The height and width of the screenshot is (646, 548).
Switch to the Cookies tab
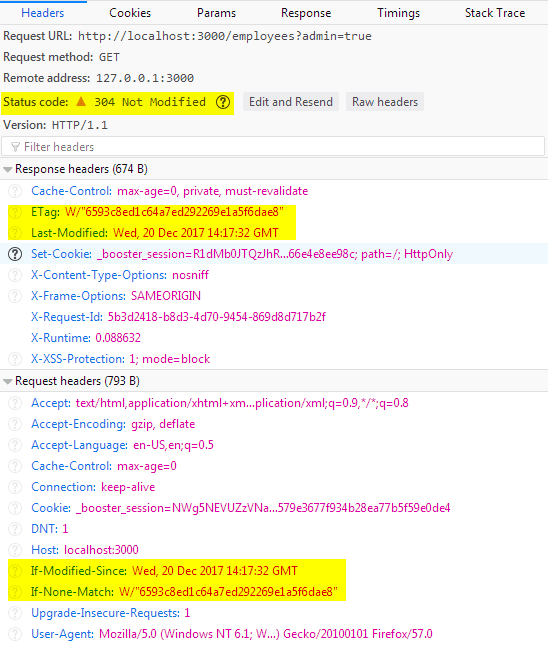tap(130, 13)
